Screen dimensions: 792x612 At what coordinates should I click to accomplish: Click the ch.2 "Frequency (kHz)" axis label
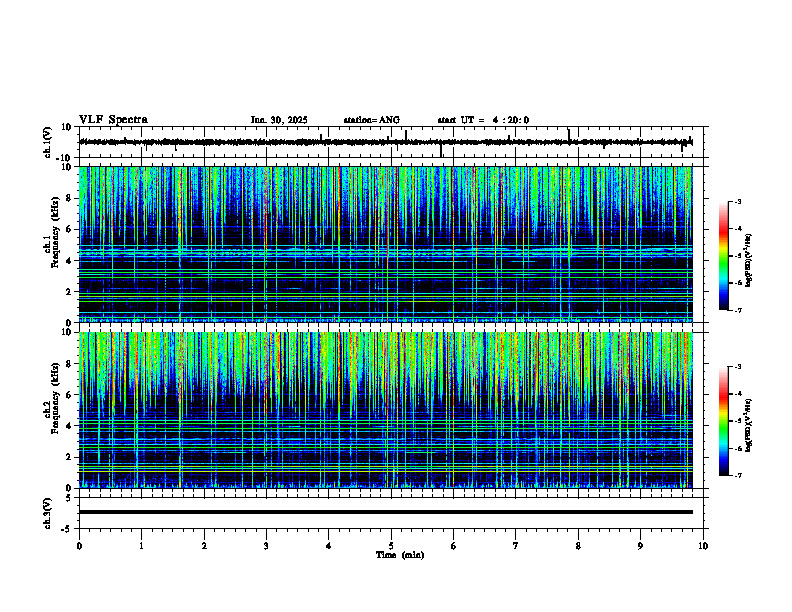tap(55, 398)
